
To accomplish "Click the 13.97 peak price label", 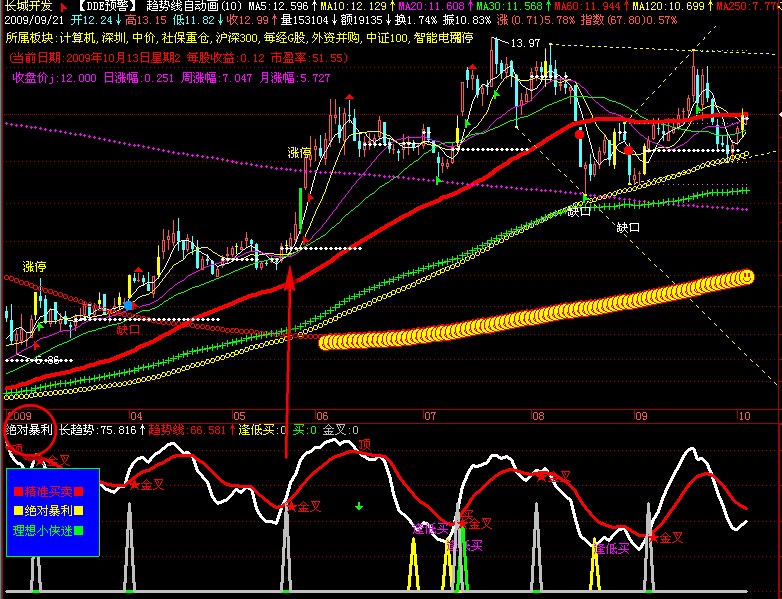I will pos(526,43).
